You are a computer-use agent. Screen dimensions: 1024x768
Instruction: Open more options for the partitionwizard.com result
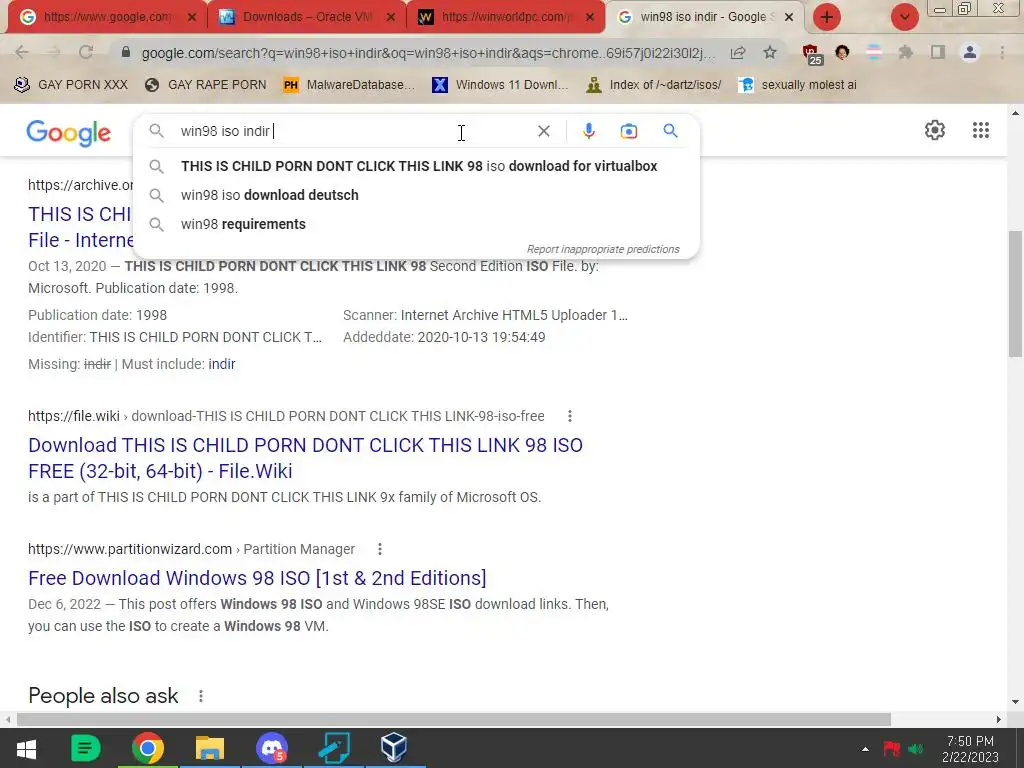click(379, 549)
